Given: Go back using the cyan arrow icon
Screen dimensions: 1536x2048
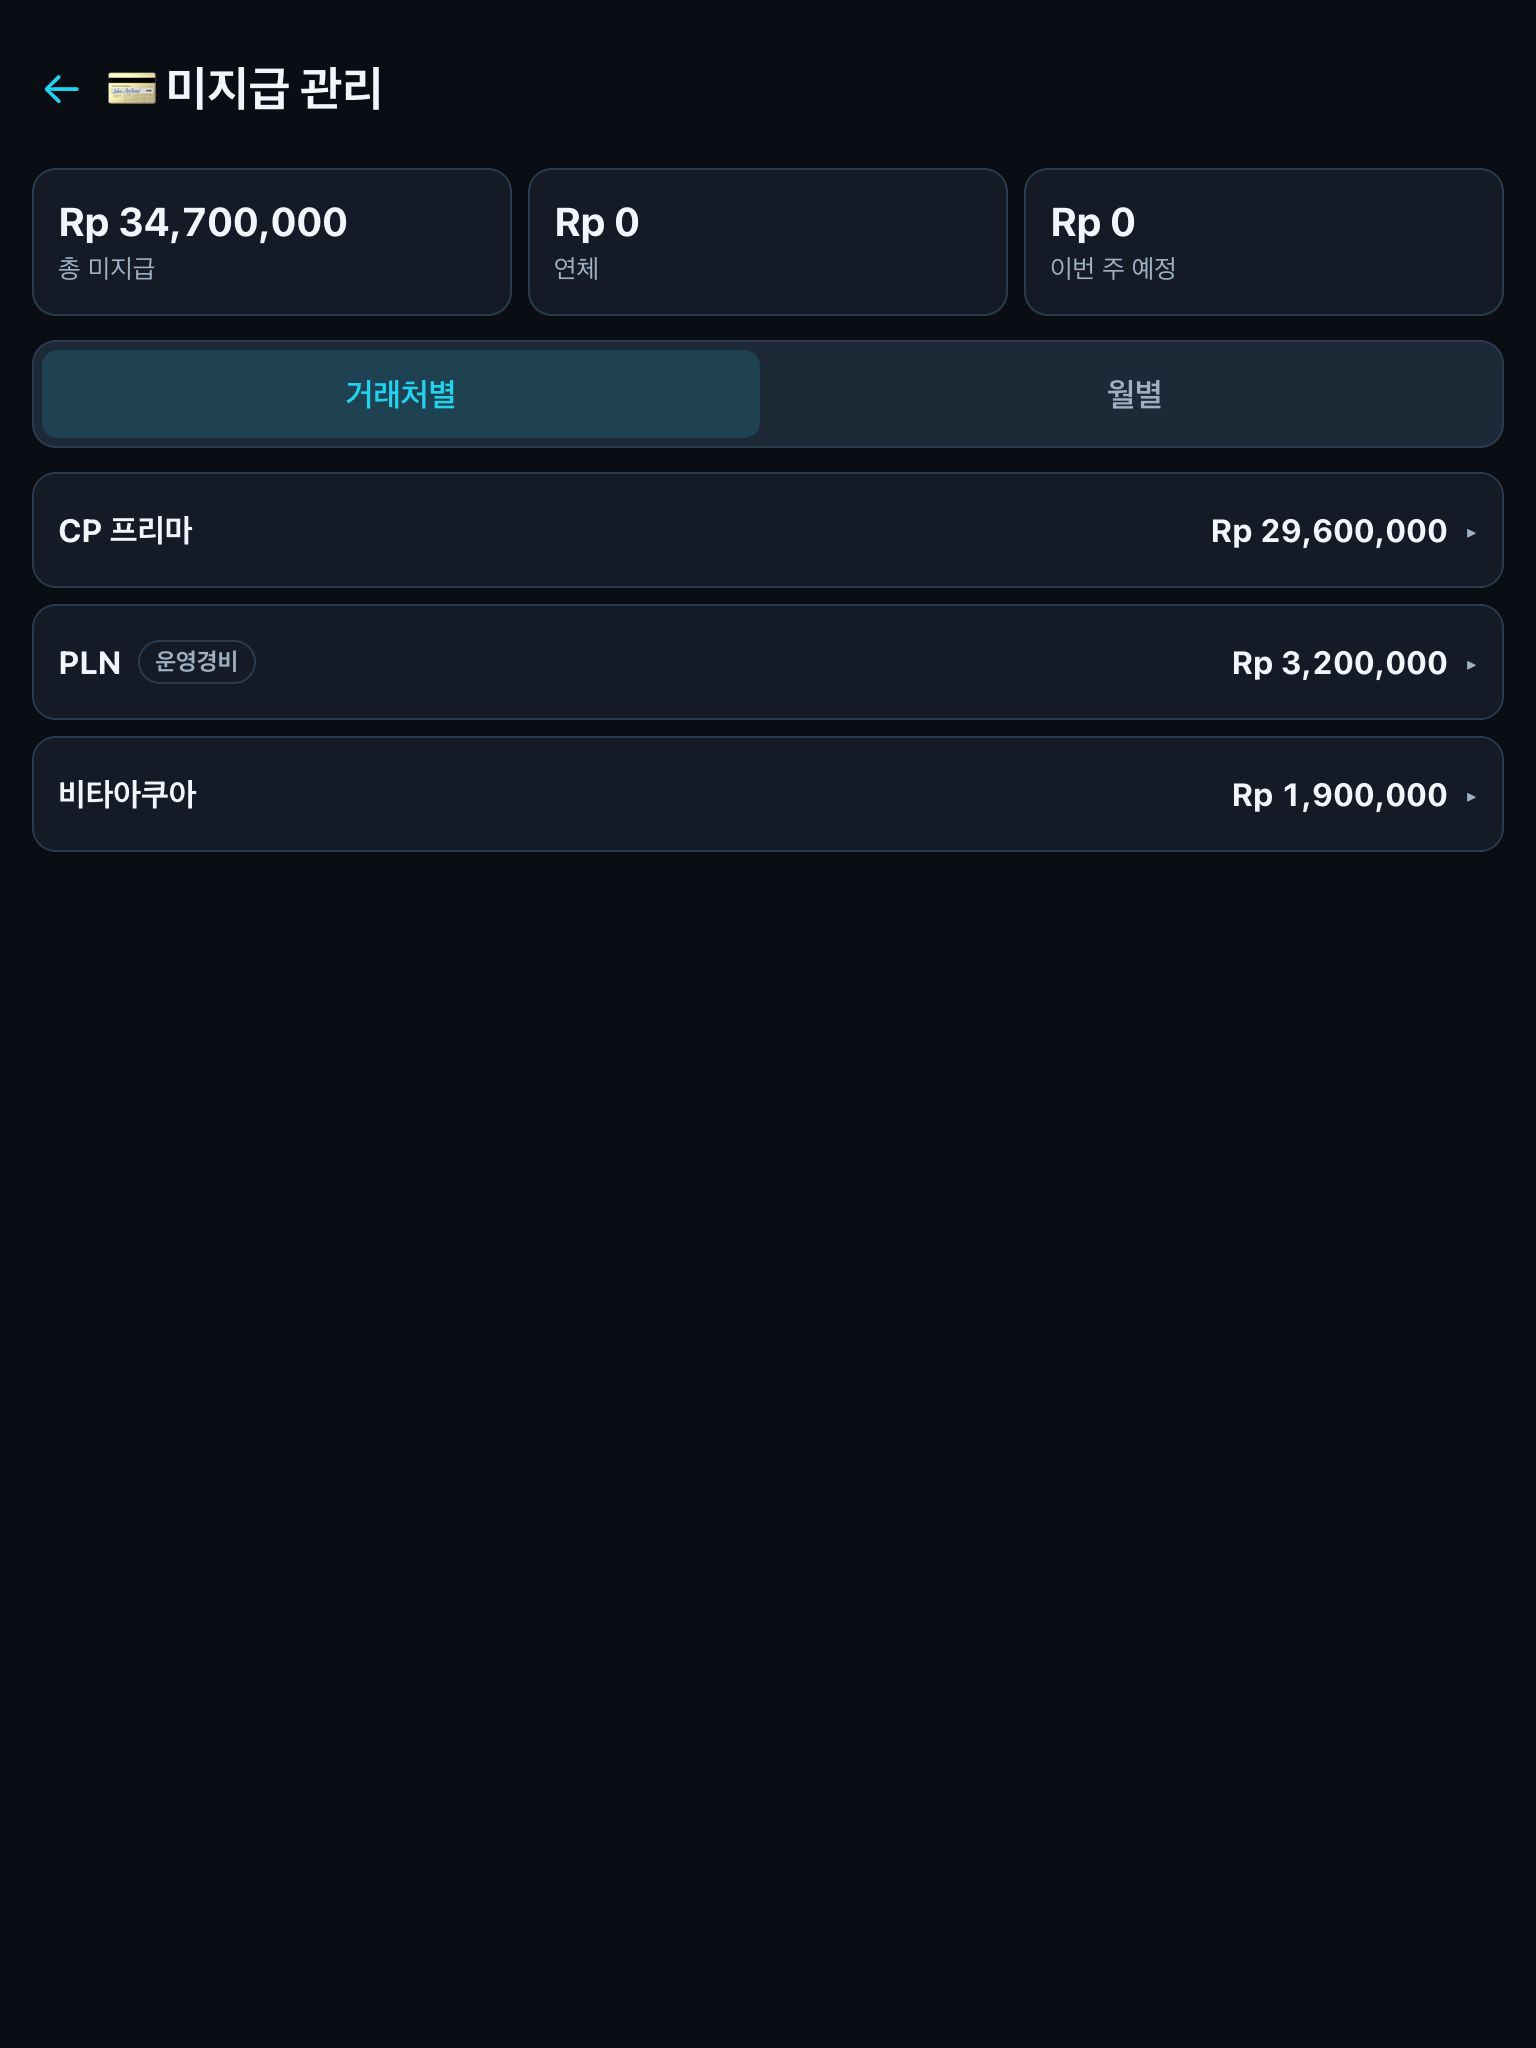Looking at the screenshot, I should (62, 89).
